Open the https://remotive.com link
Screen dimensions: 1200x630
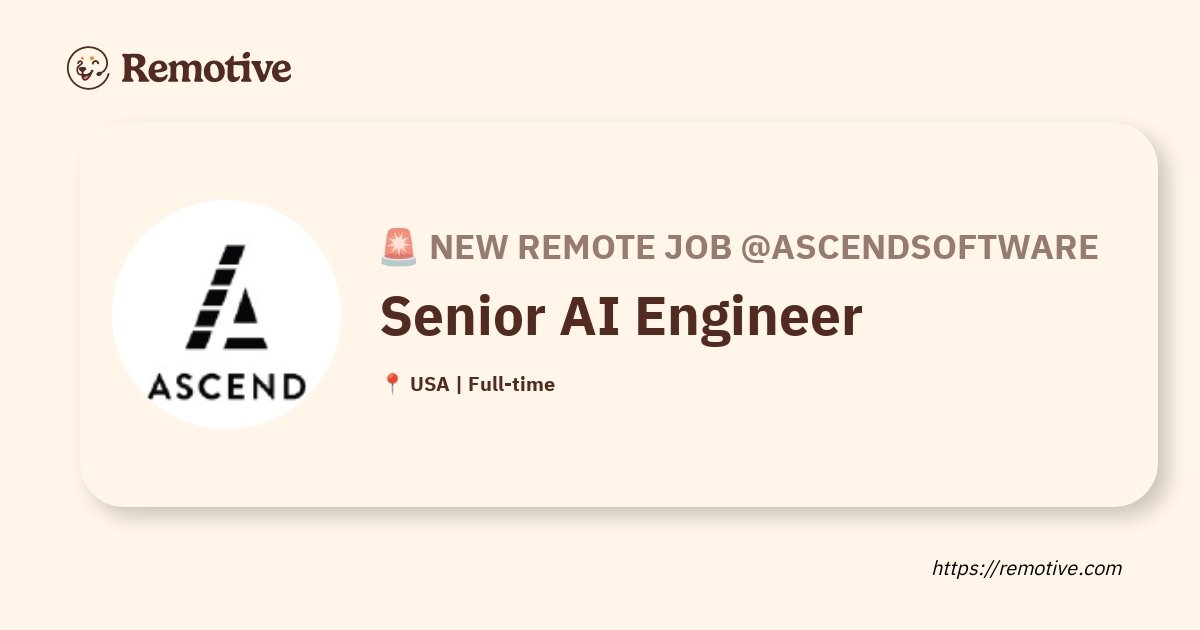(1027, 568)
